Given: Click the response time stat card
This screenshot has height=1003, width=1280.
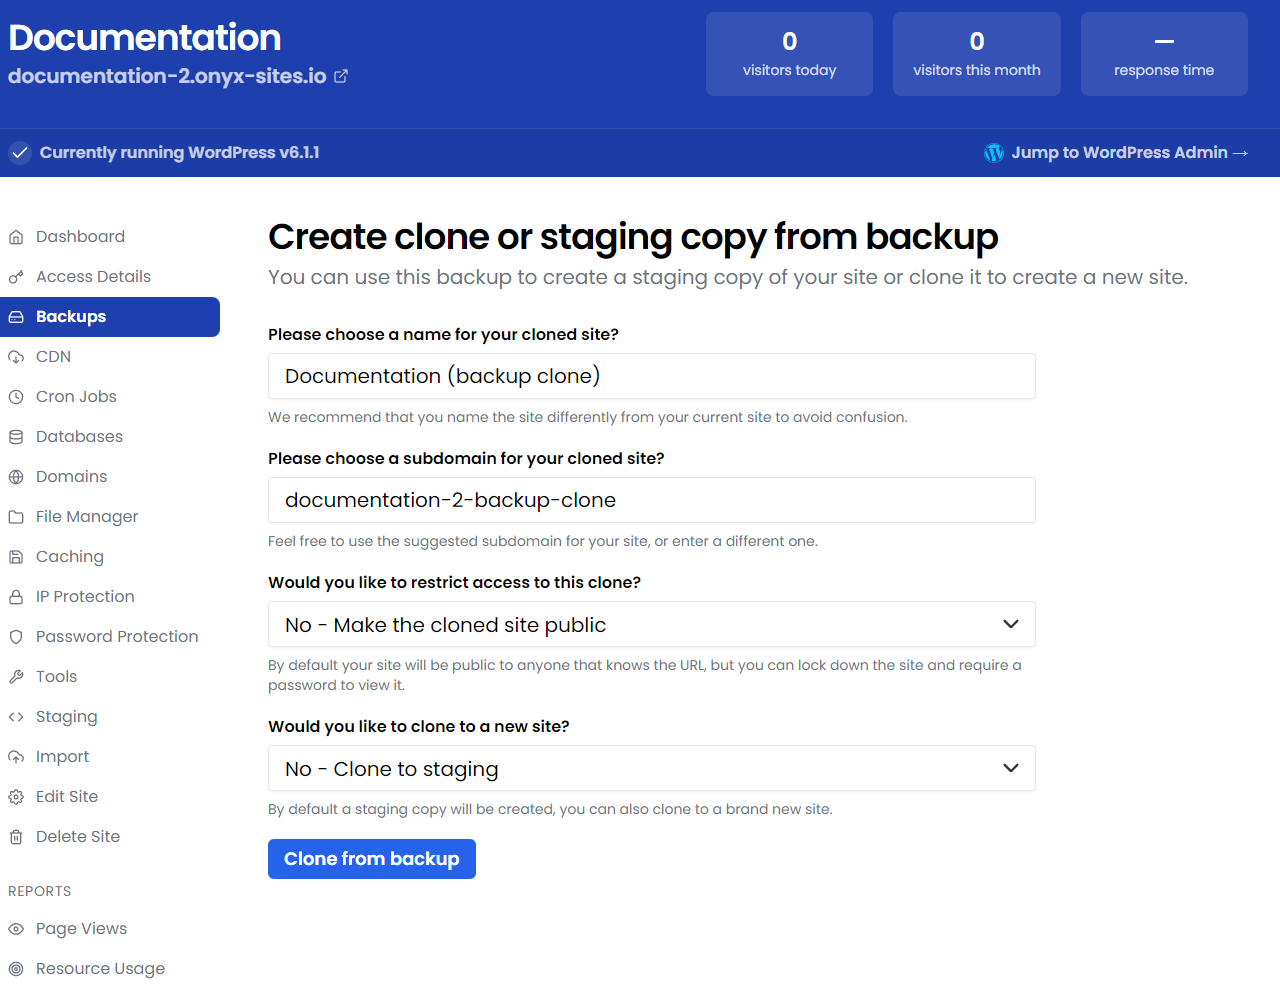Looking at the screenshot, I should [1164, 54].
